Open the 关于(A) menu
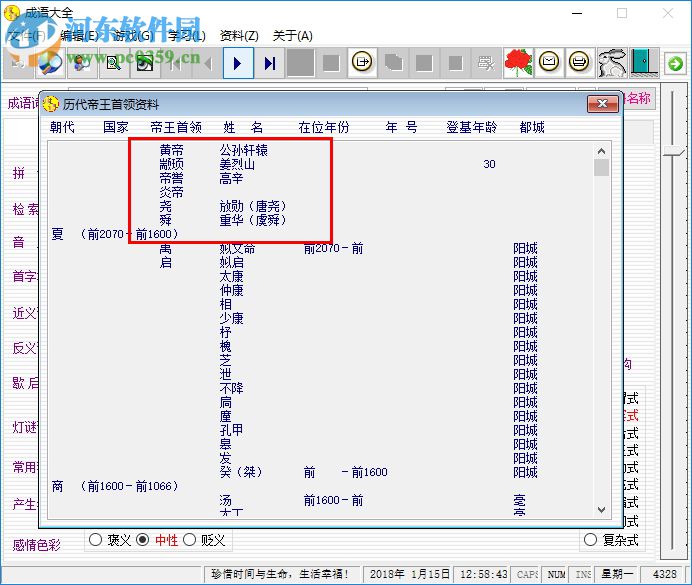The width and height of the screenshot is (692, 585). [293, 36]
